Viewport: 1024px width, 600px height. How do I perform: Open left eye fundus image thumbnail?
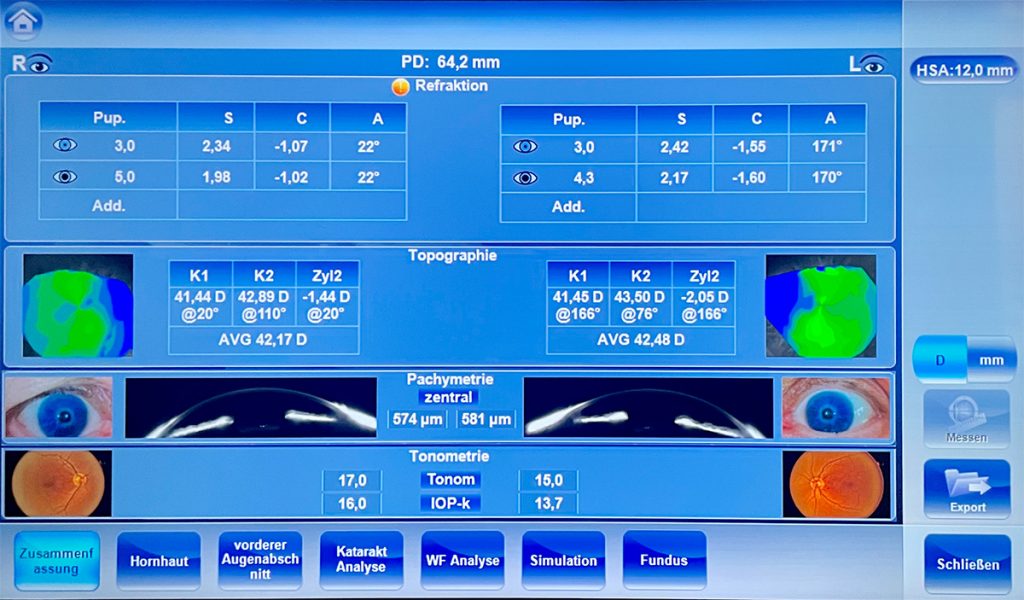(x=836, y=484)
